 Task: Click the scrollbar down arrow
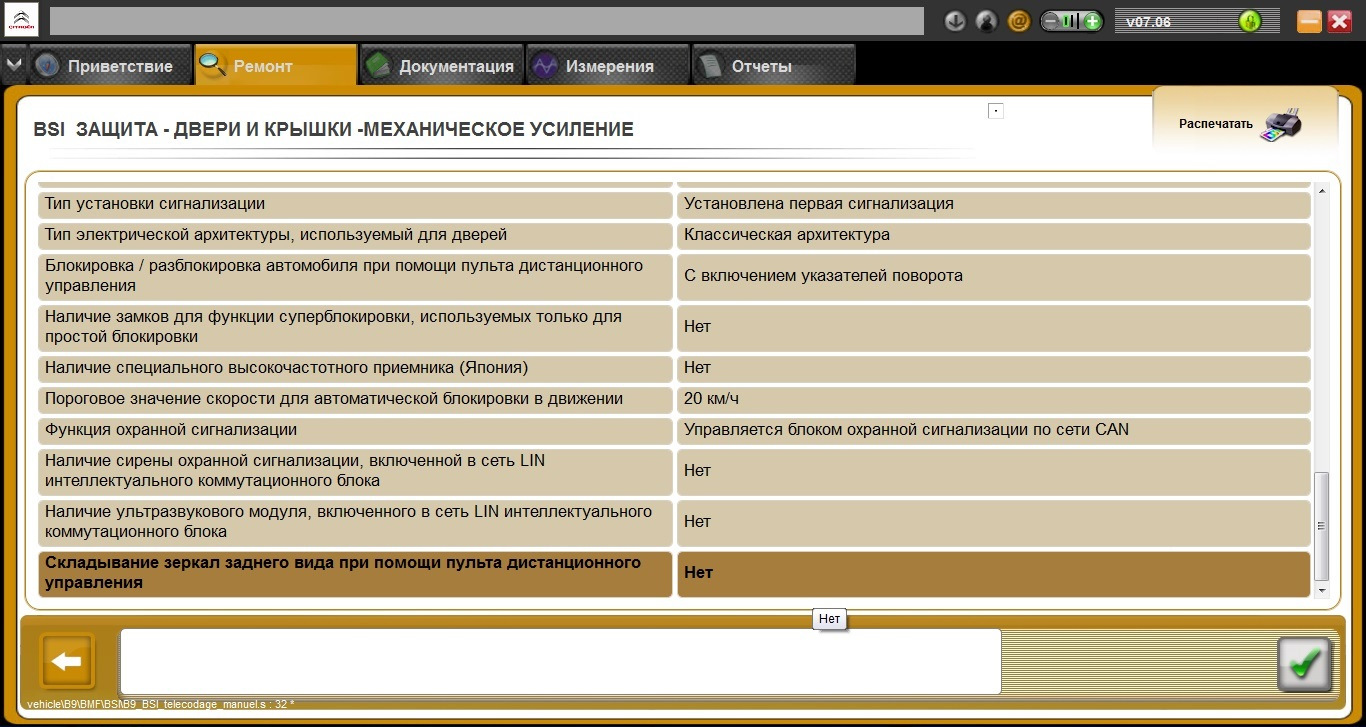click(x=1321, y=591)
